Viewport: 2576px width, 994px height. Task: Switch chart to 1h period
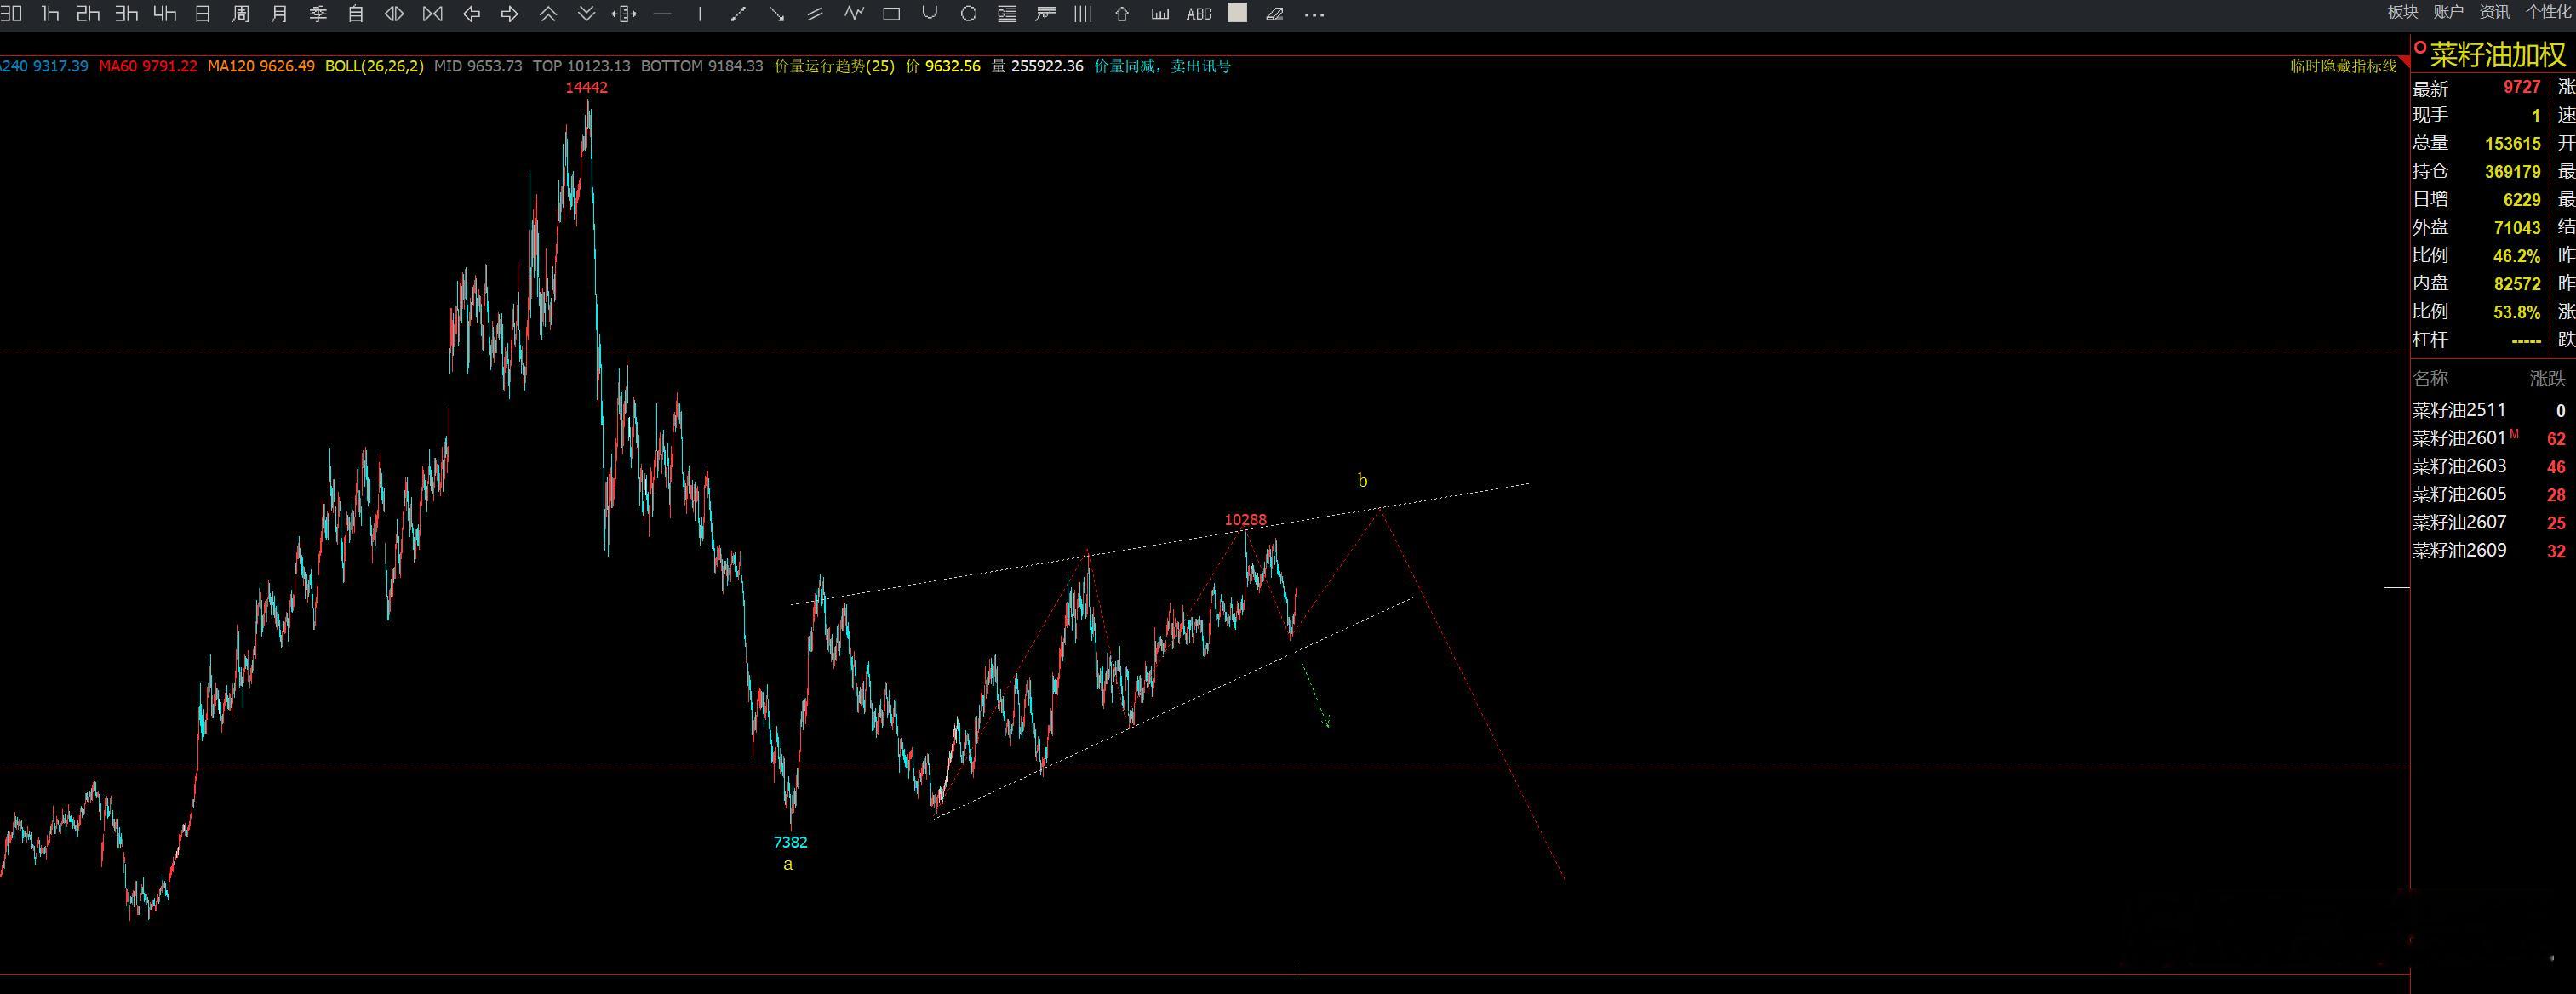click(x=50, y=14)
